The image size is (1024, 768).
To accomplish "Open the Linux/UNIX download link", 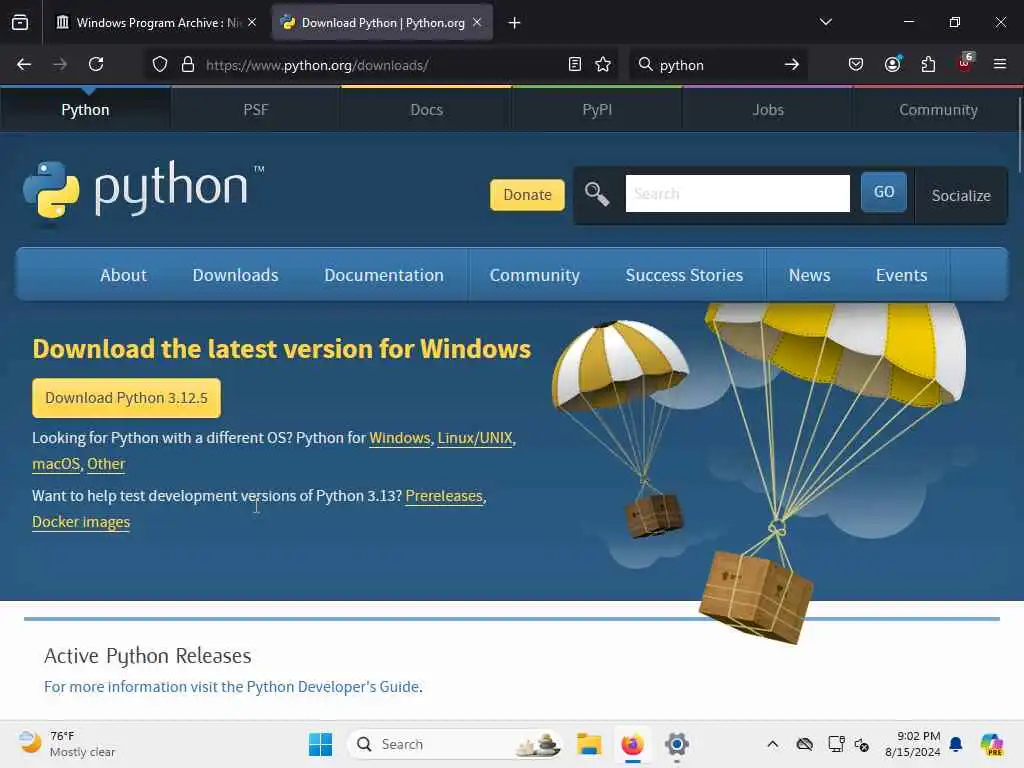I will pos(475,438).
